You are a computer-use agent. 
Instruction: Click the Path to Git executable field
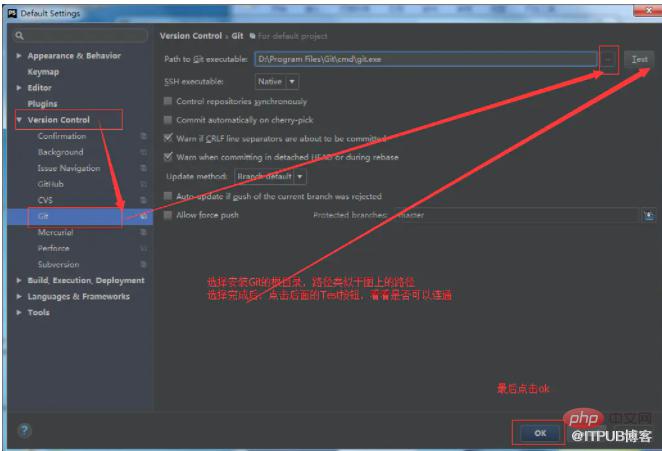426,59
